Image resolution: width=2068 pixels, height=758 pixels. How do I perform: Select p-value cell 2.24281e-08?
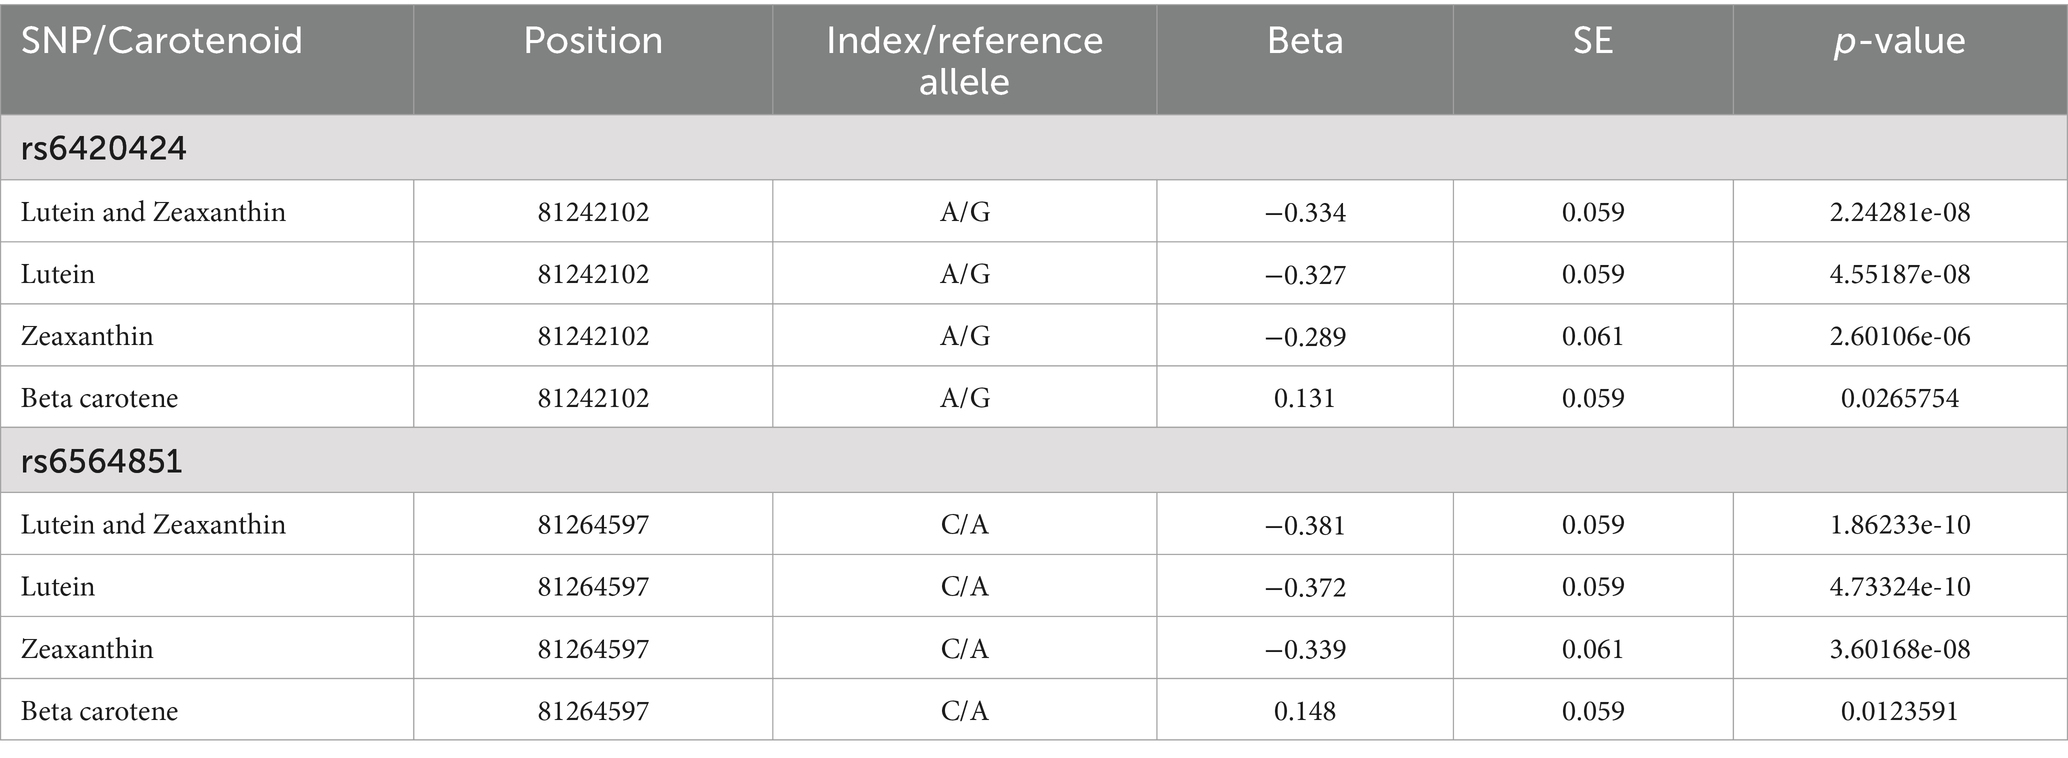[1900, 212]
